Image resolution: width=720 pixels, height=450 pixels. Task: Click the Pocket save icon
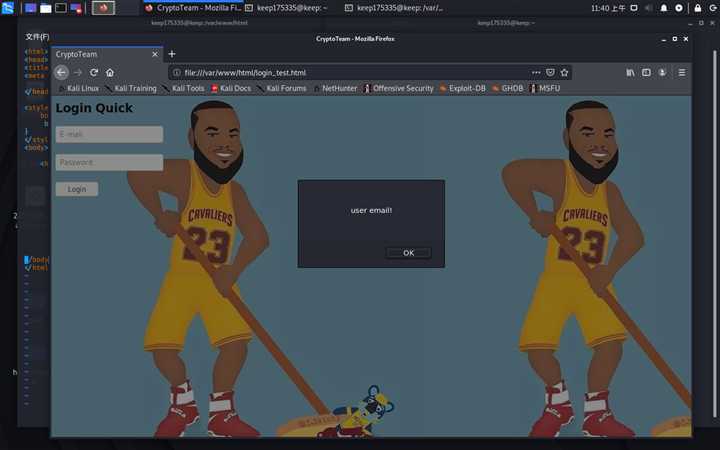(550, 72)
